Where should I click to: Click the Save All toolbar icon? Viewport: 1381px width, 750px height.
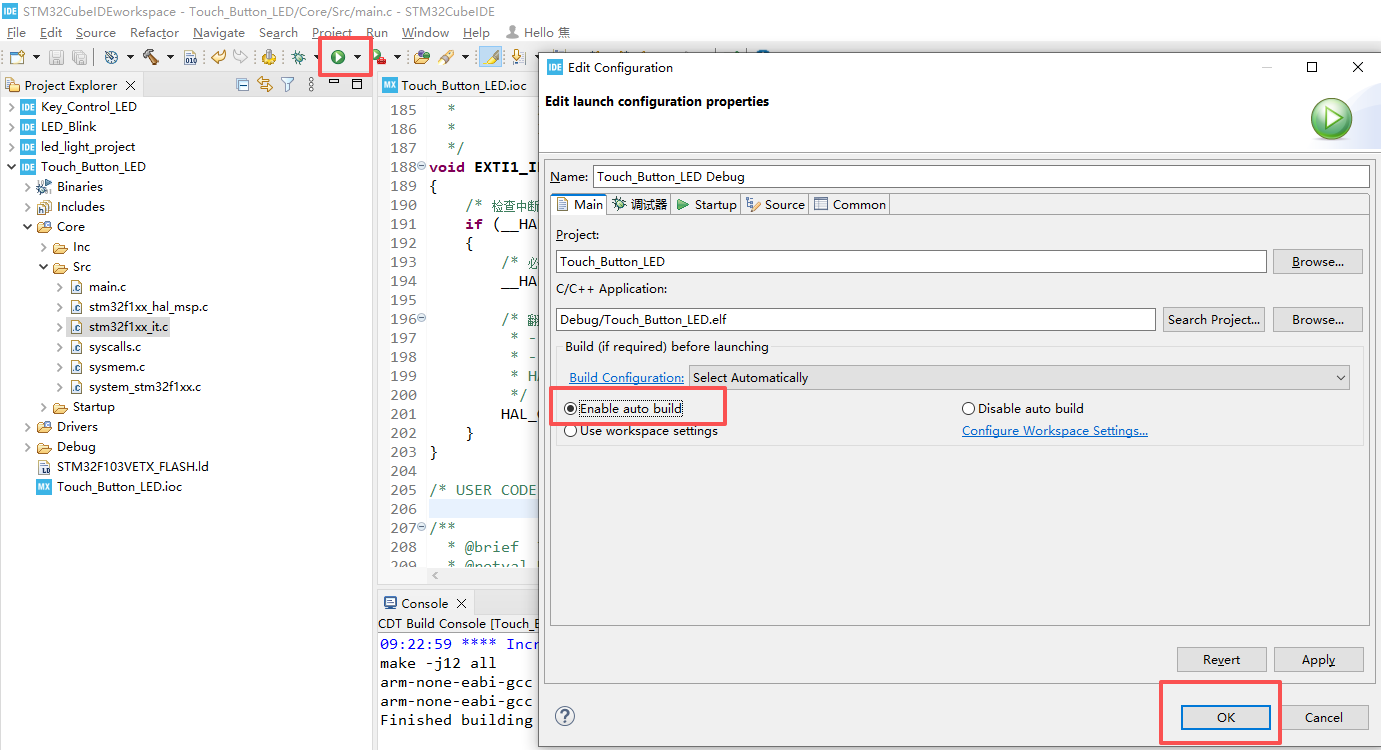click(78, 57)
